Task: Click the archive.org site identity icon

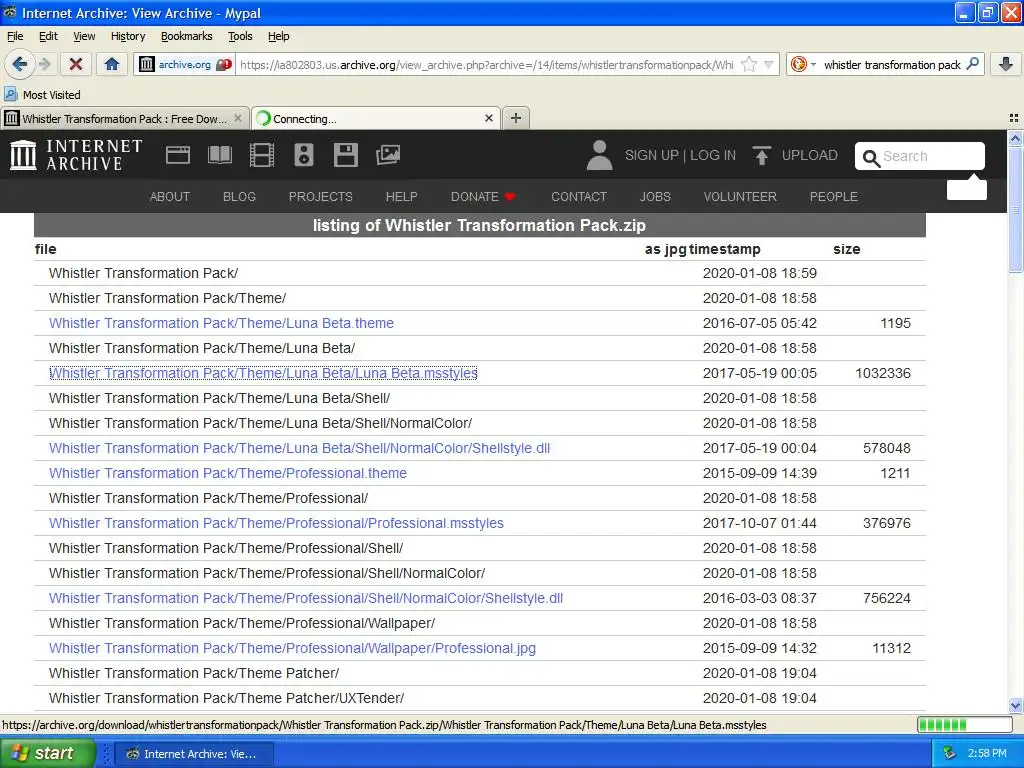Action: point(147,65)
